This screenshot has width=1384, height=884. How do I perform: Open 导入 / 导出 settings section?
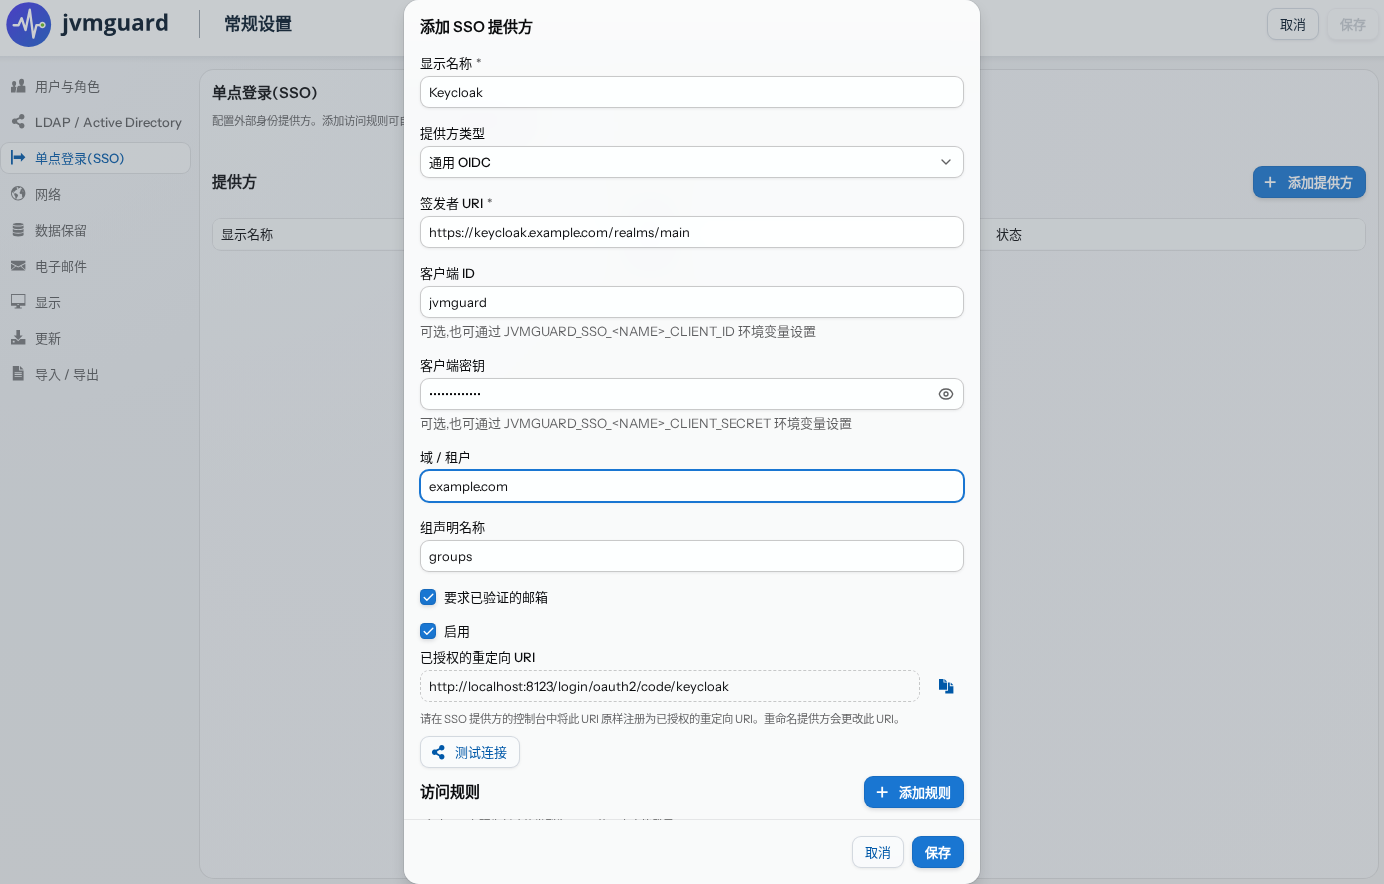tap(95, 374)
